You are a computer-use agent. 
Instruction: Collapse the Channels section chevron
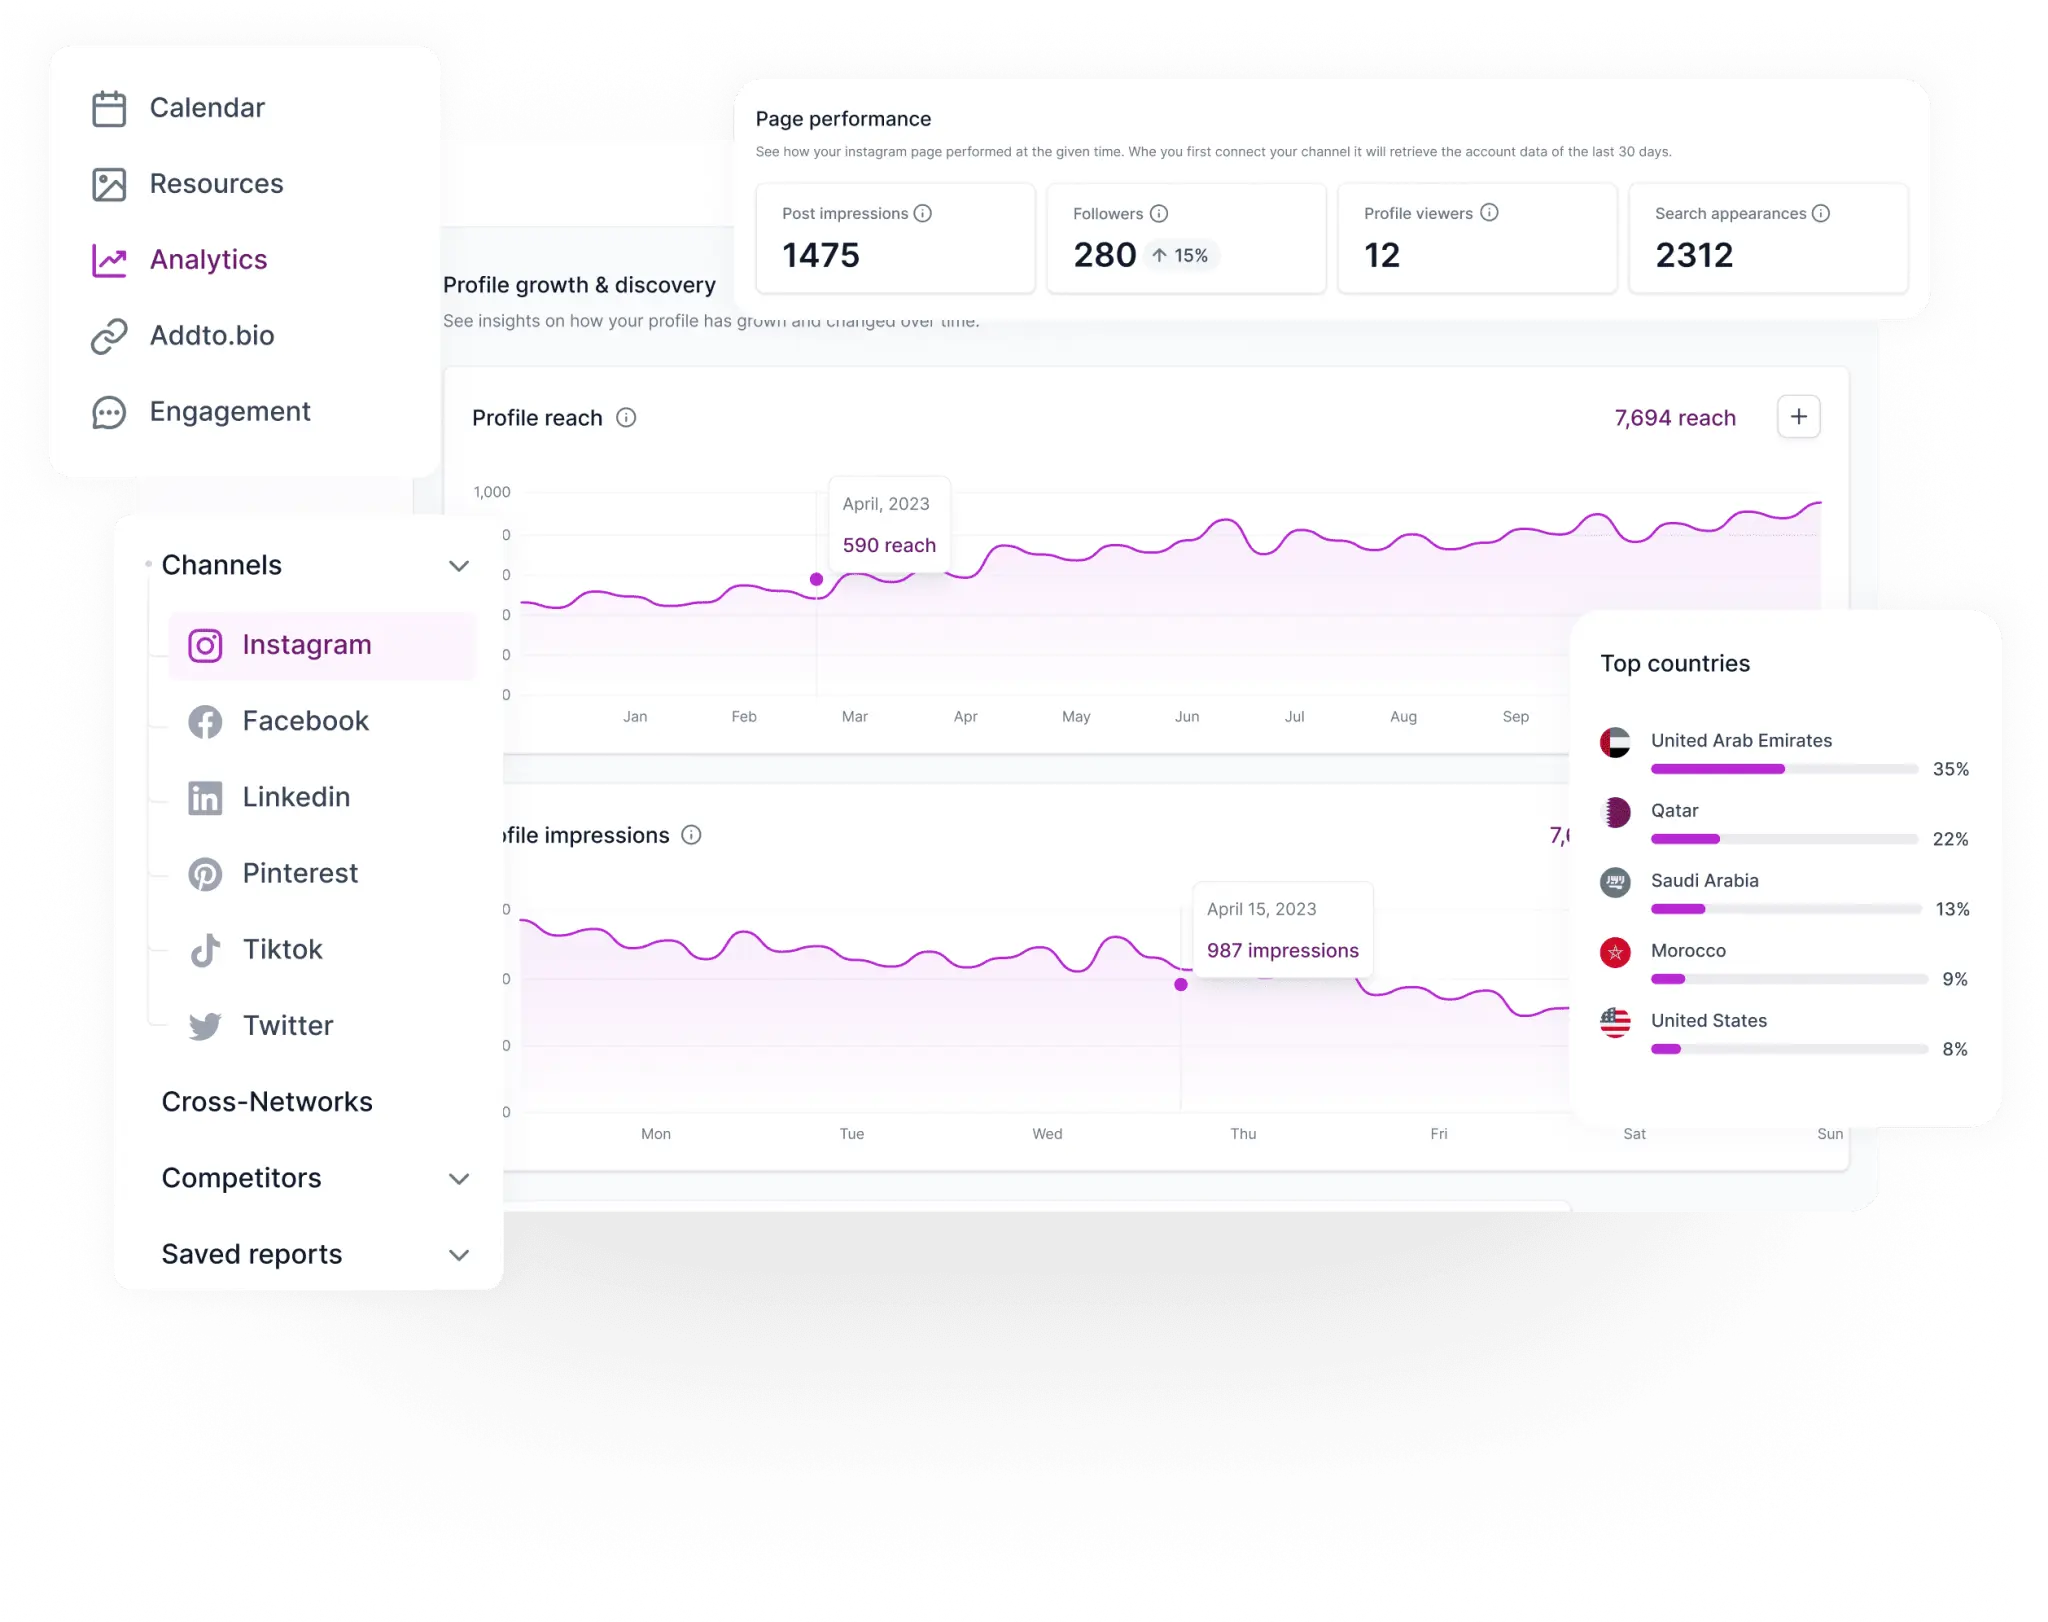click(459, 566)
